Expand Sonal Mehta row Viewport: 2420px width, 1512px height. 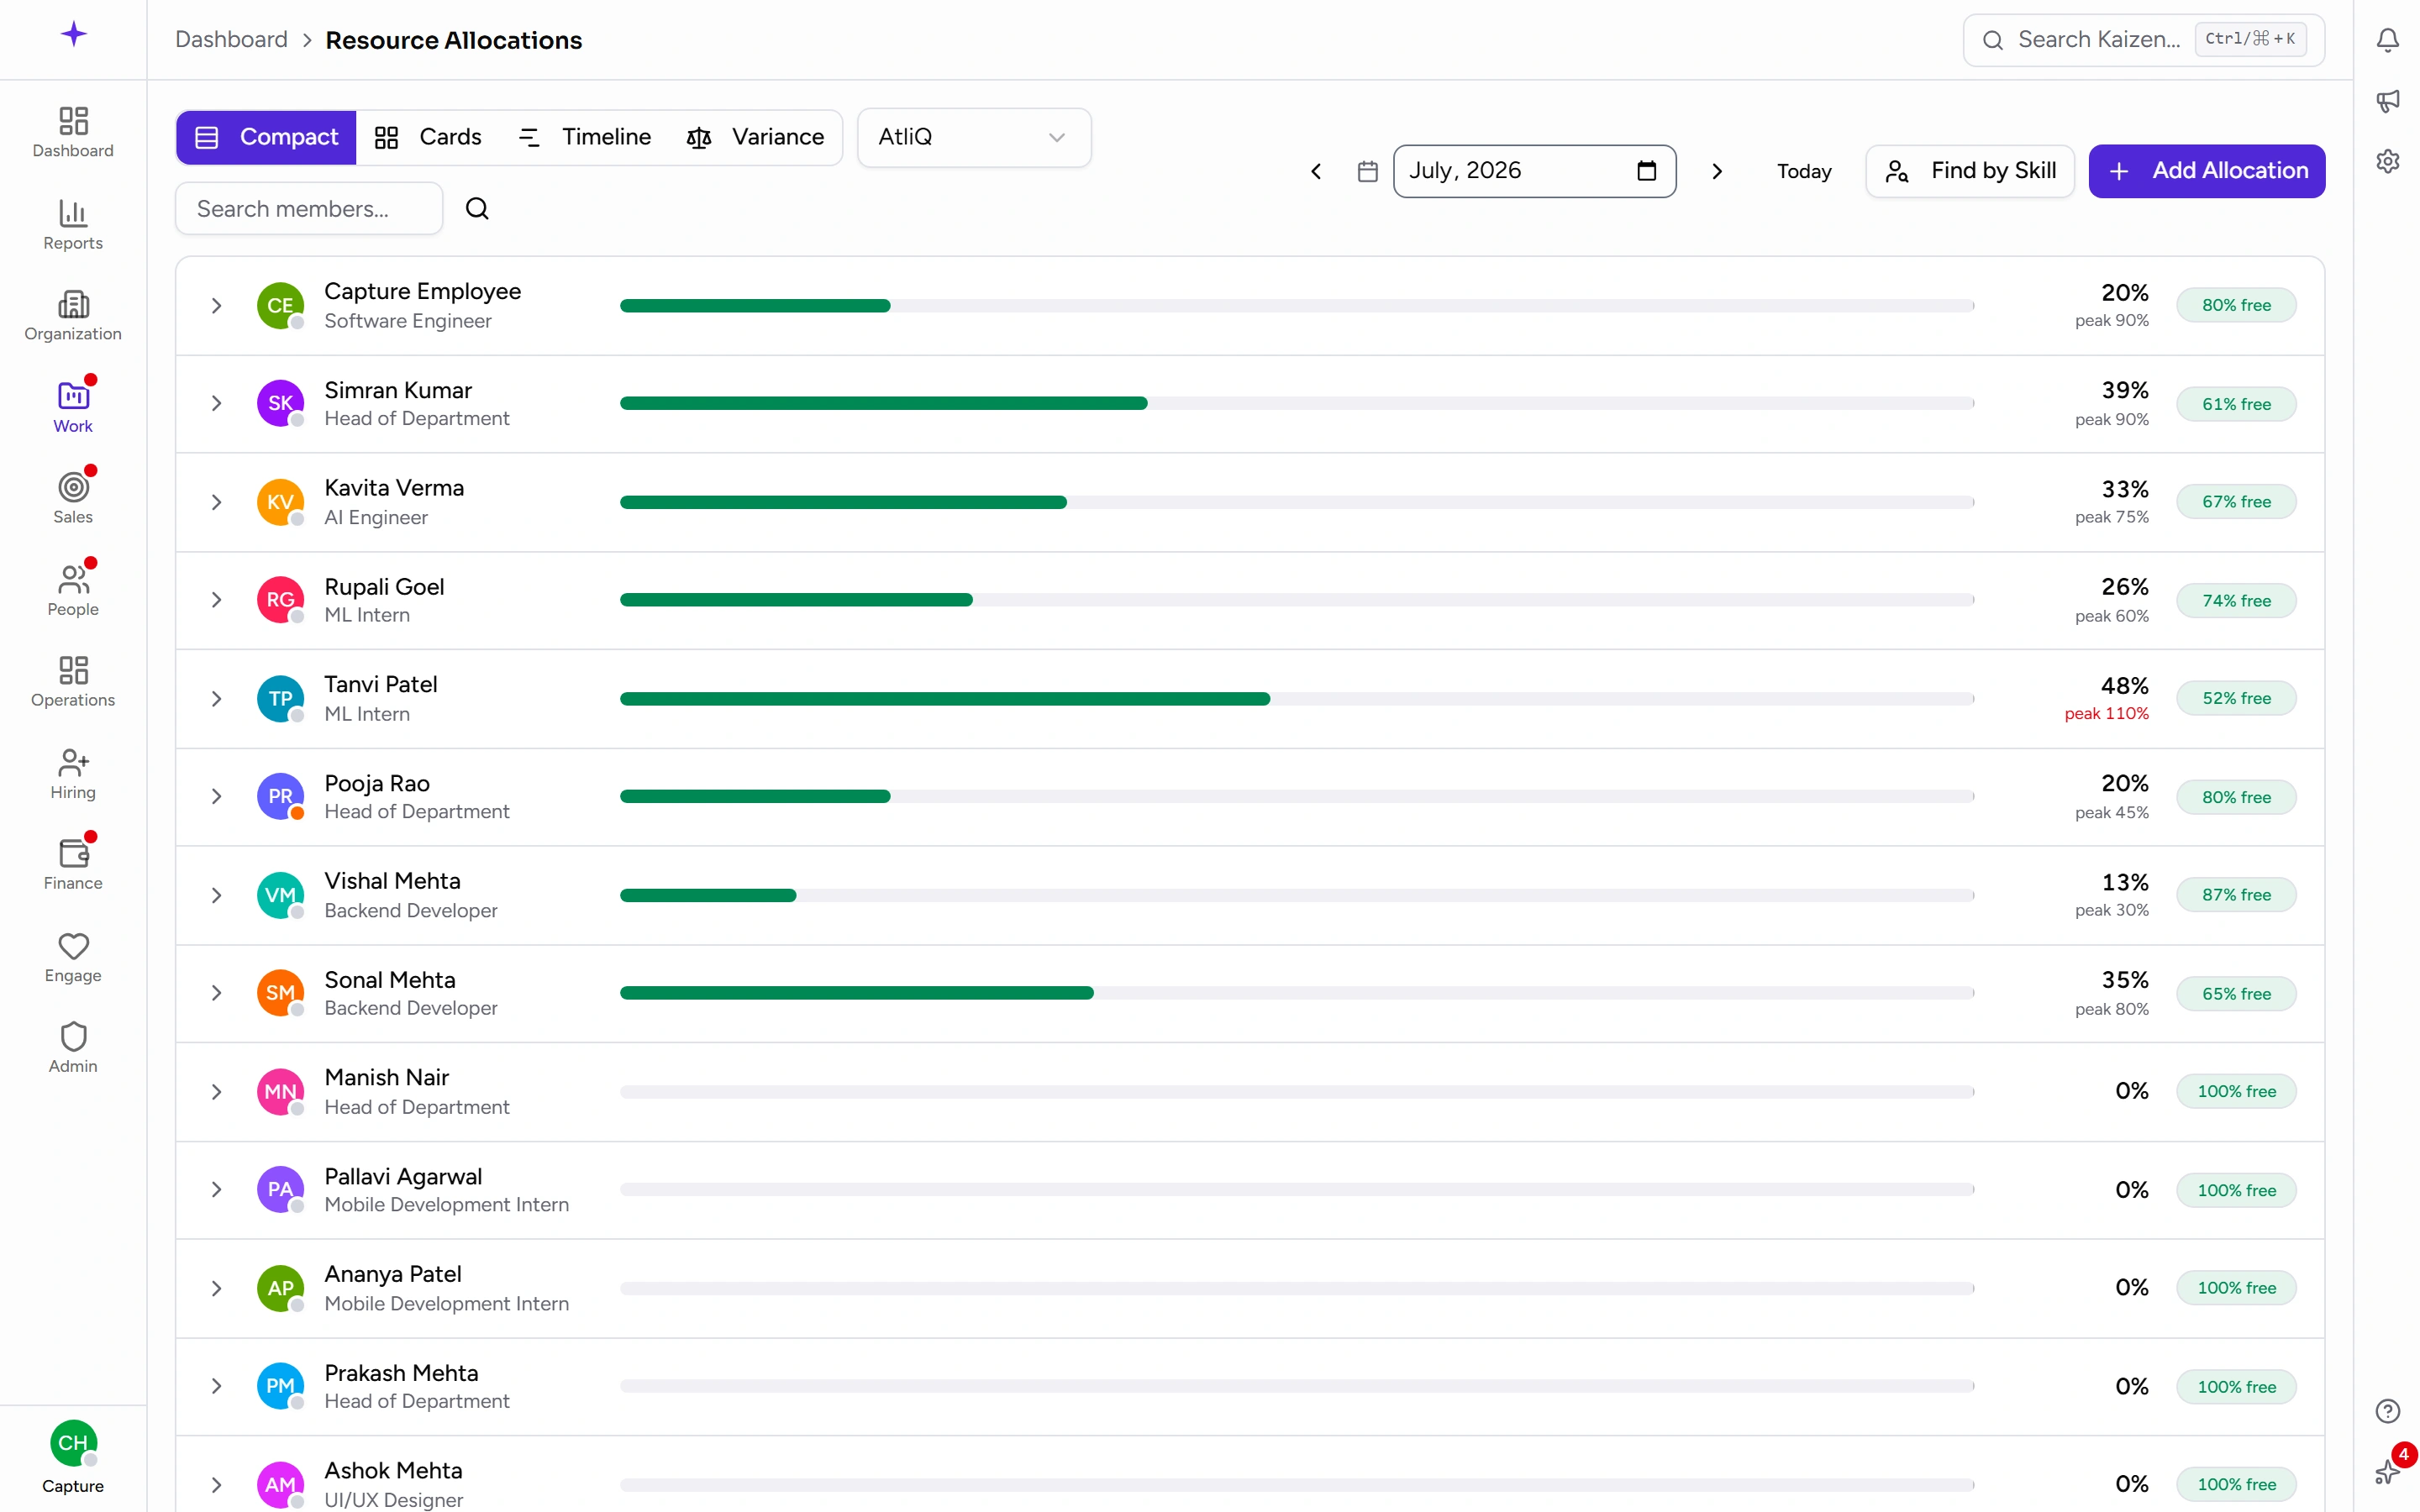click(216, 993)
